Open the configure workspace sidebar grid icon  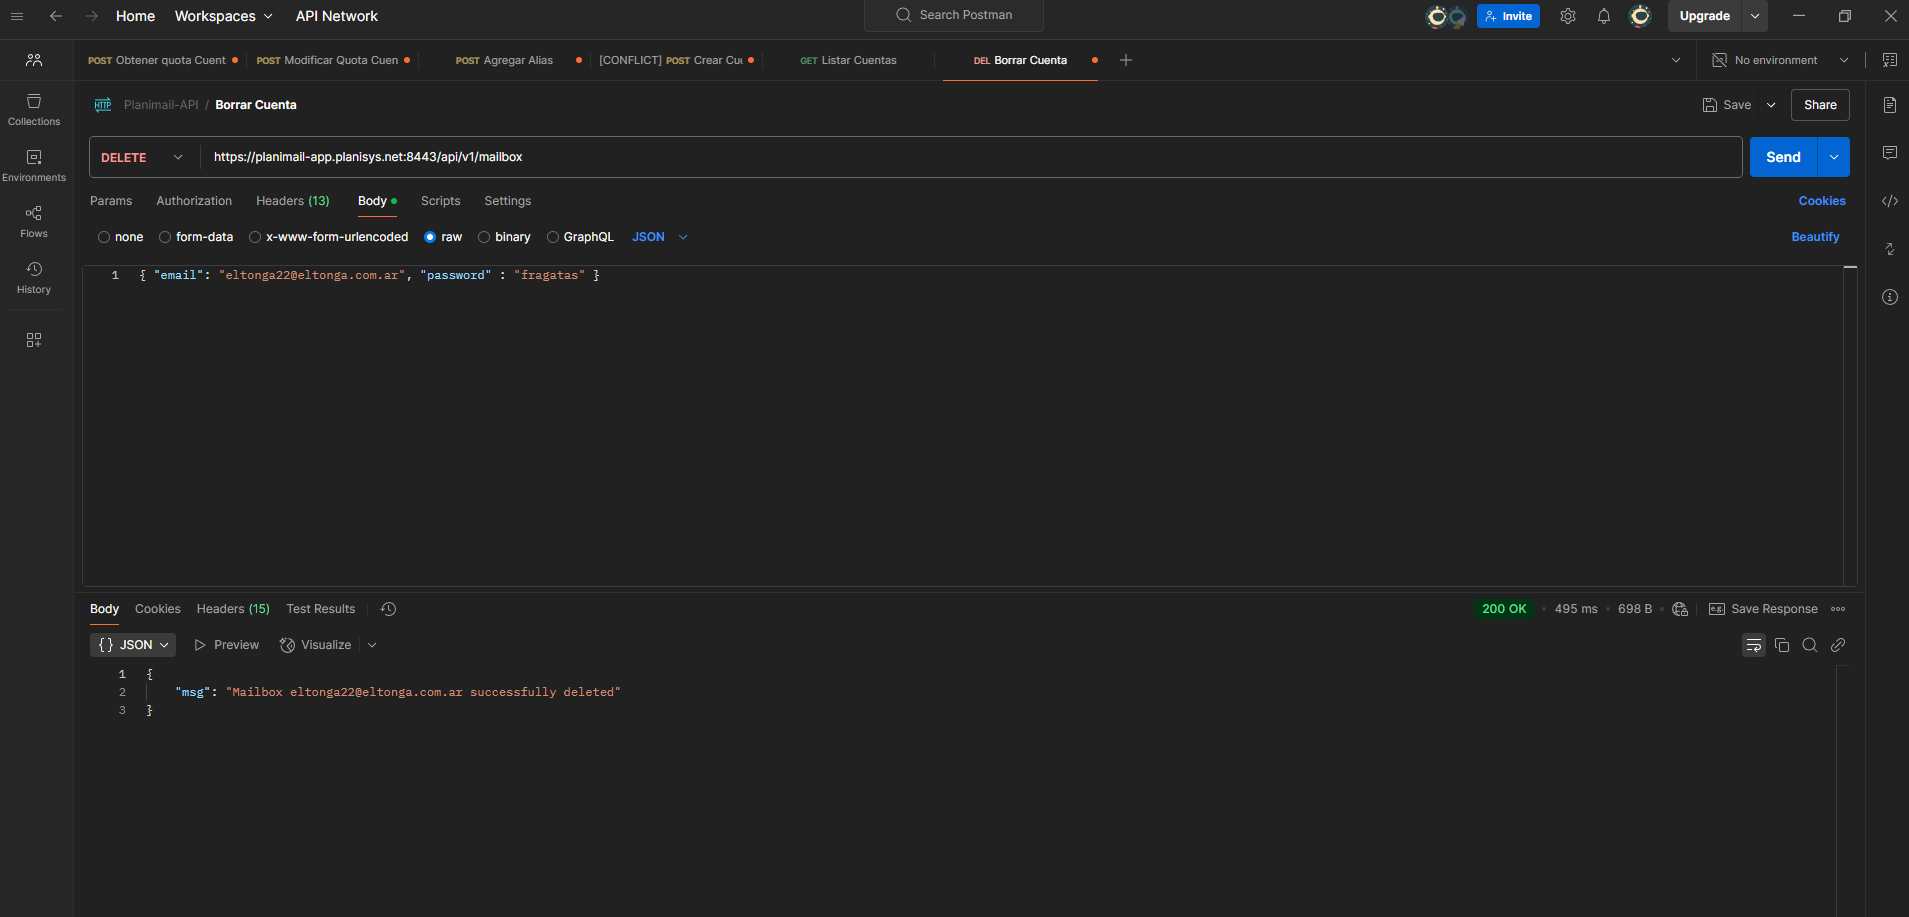(x=34, y=340)
